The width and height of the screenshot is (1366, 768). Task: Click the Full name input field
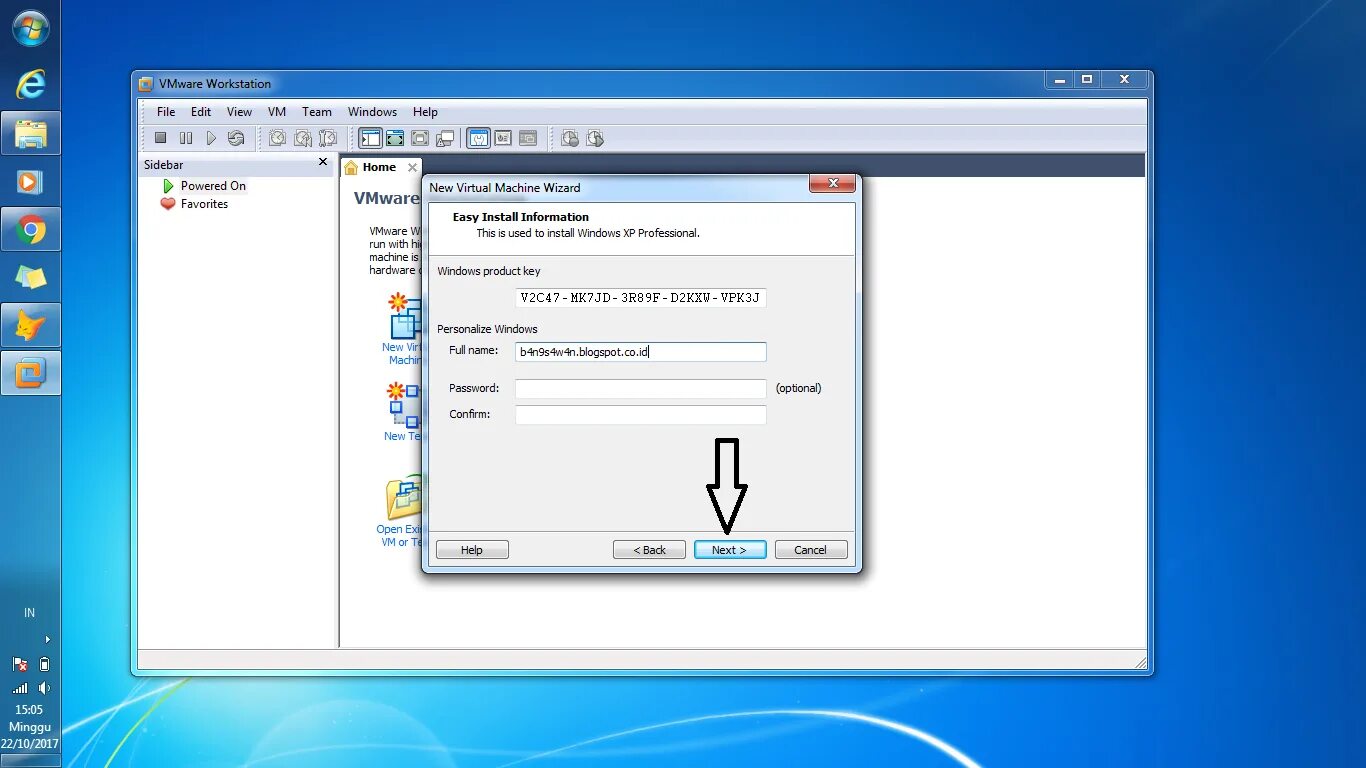[x=641, y=351]
